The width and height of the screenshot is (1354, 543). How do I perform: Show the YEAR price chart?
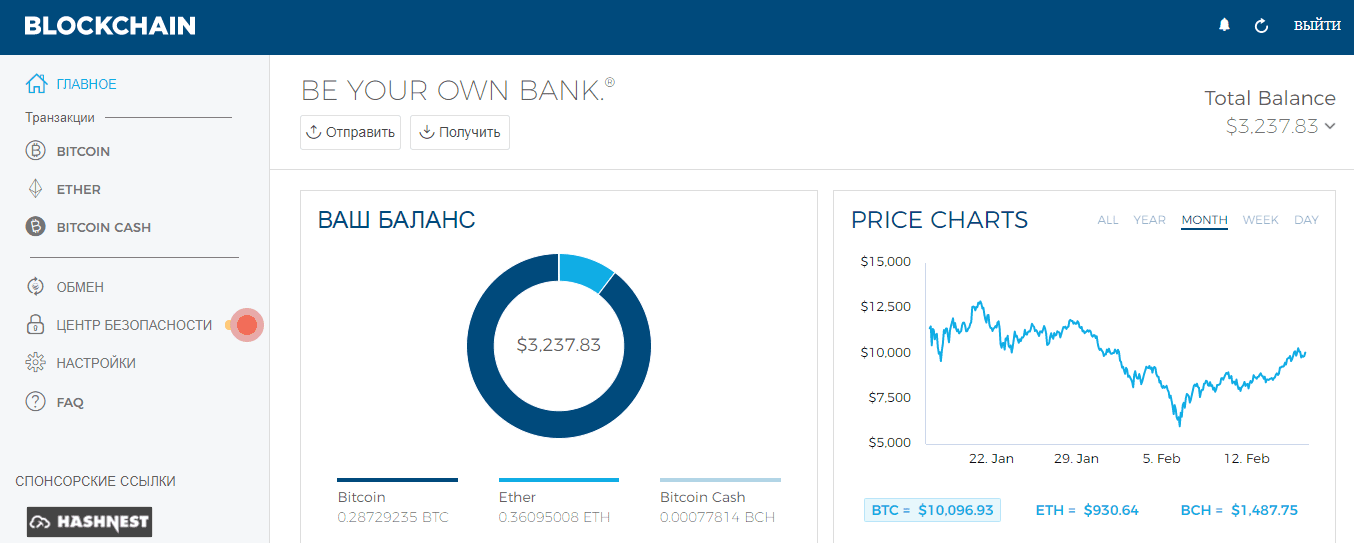1149,220
